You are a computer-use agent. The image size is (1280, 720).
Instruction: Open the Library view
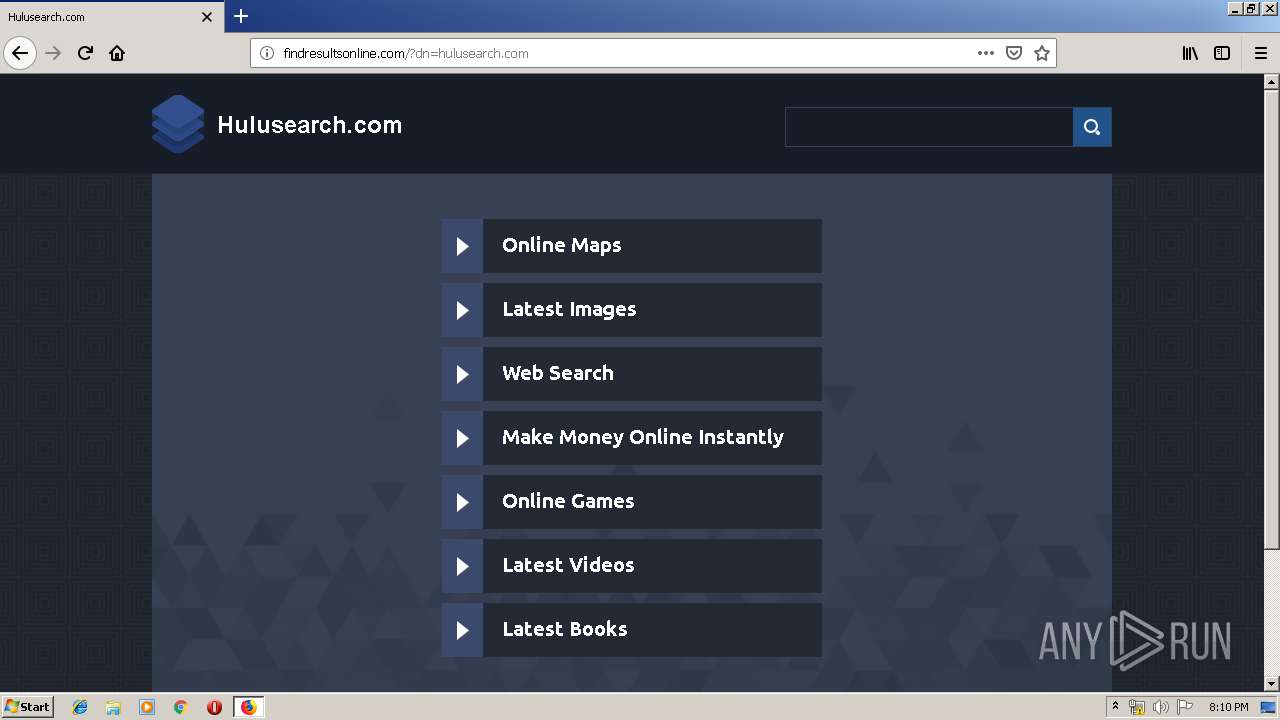pyautogui.click(x=1190, y=53)
